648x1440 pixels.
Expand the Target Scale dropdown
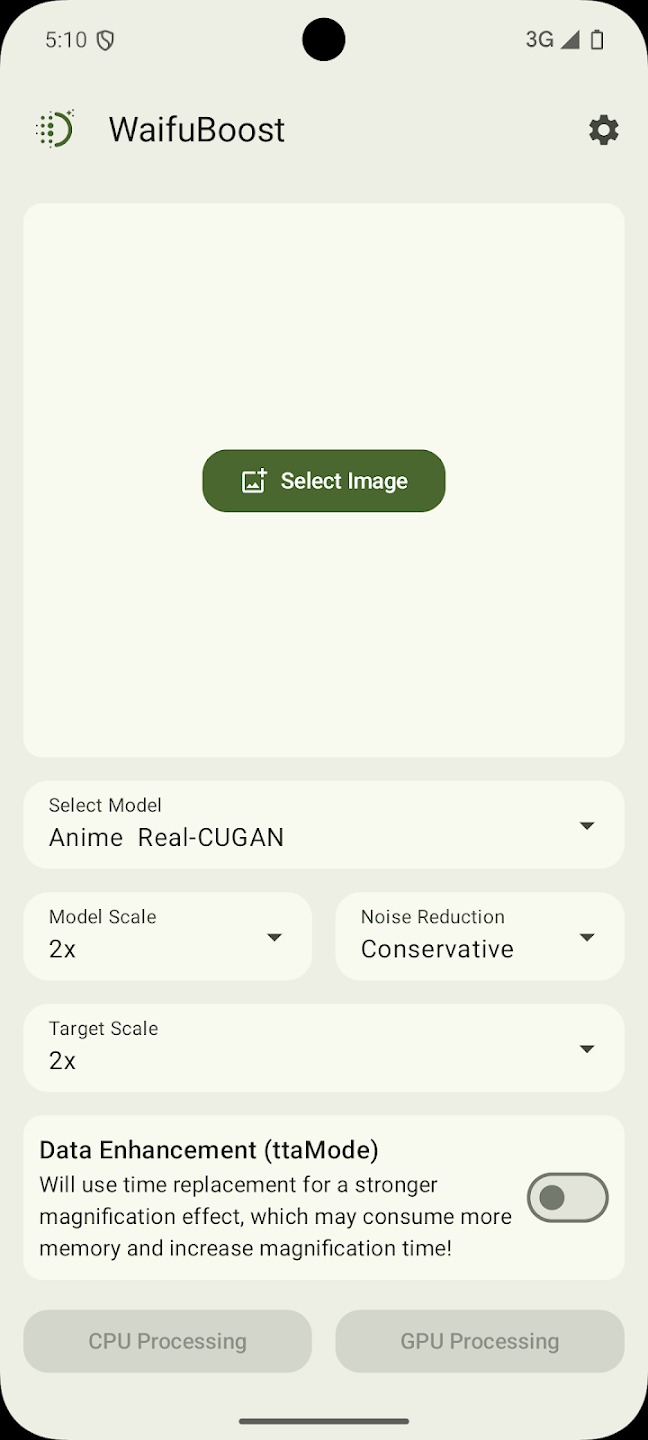[x=324, y=1048]
